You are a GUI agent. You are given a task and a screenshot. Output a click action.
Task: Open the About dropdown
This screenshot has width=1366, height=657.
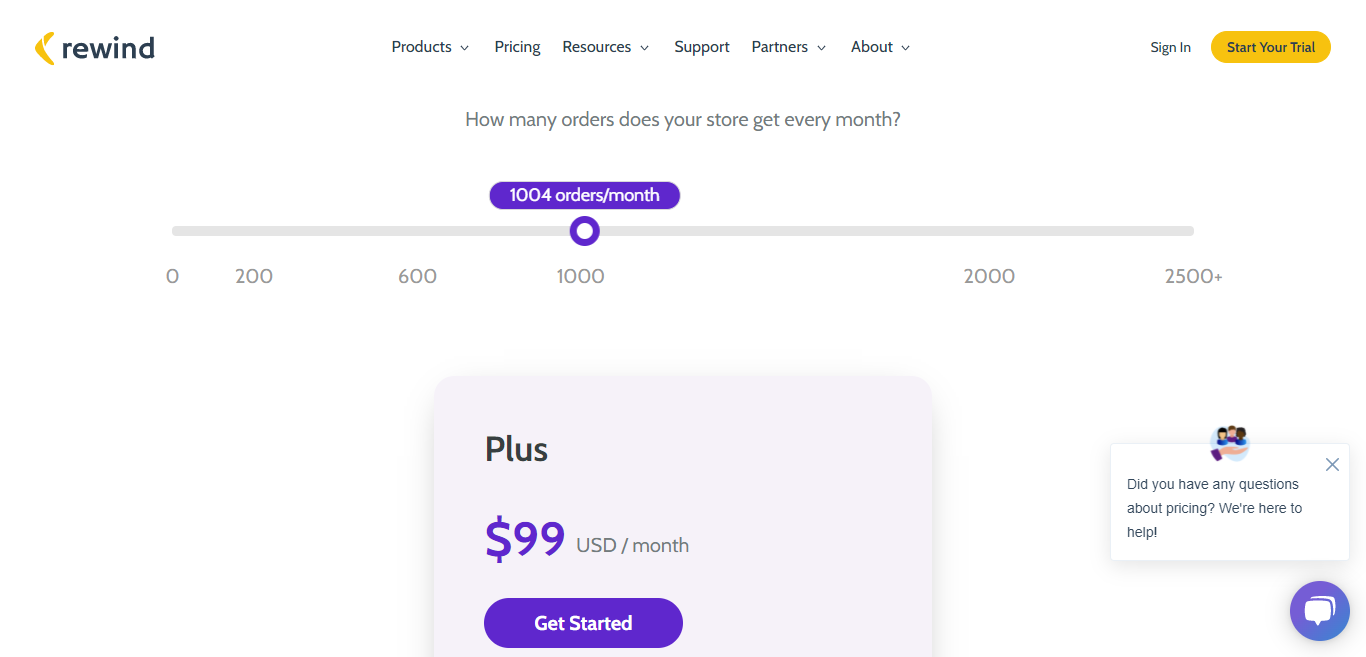coord(879,47)
